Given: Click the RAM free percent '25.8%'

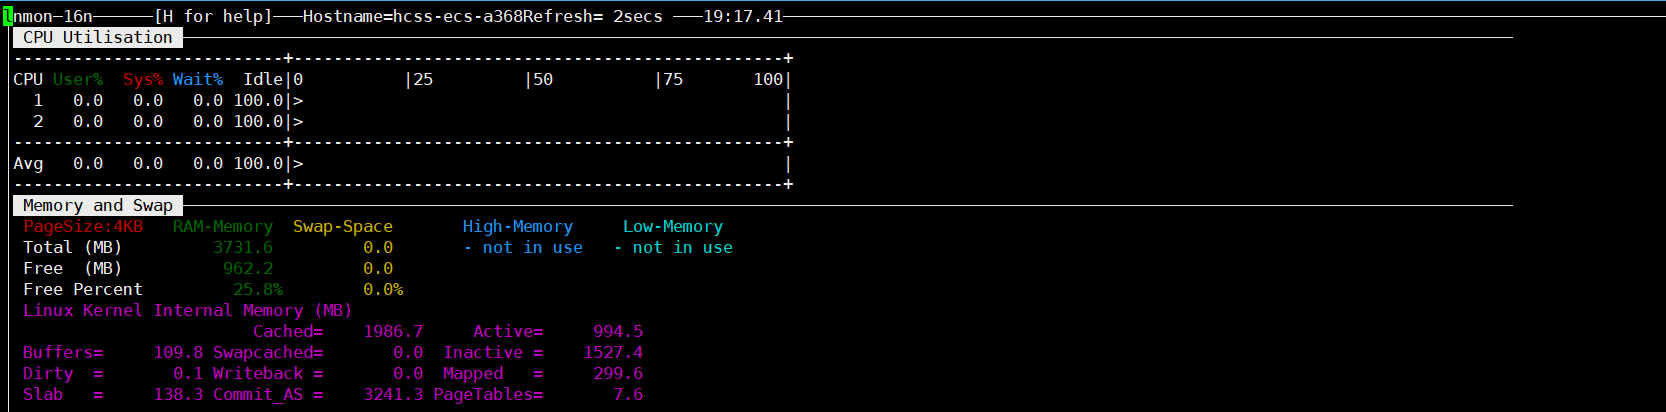Looking at the screenshot, I should click(258, 290).
